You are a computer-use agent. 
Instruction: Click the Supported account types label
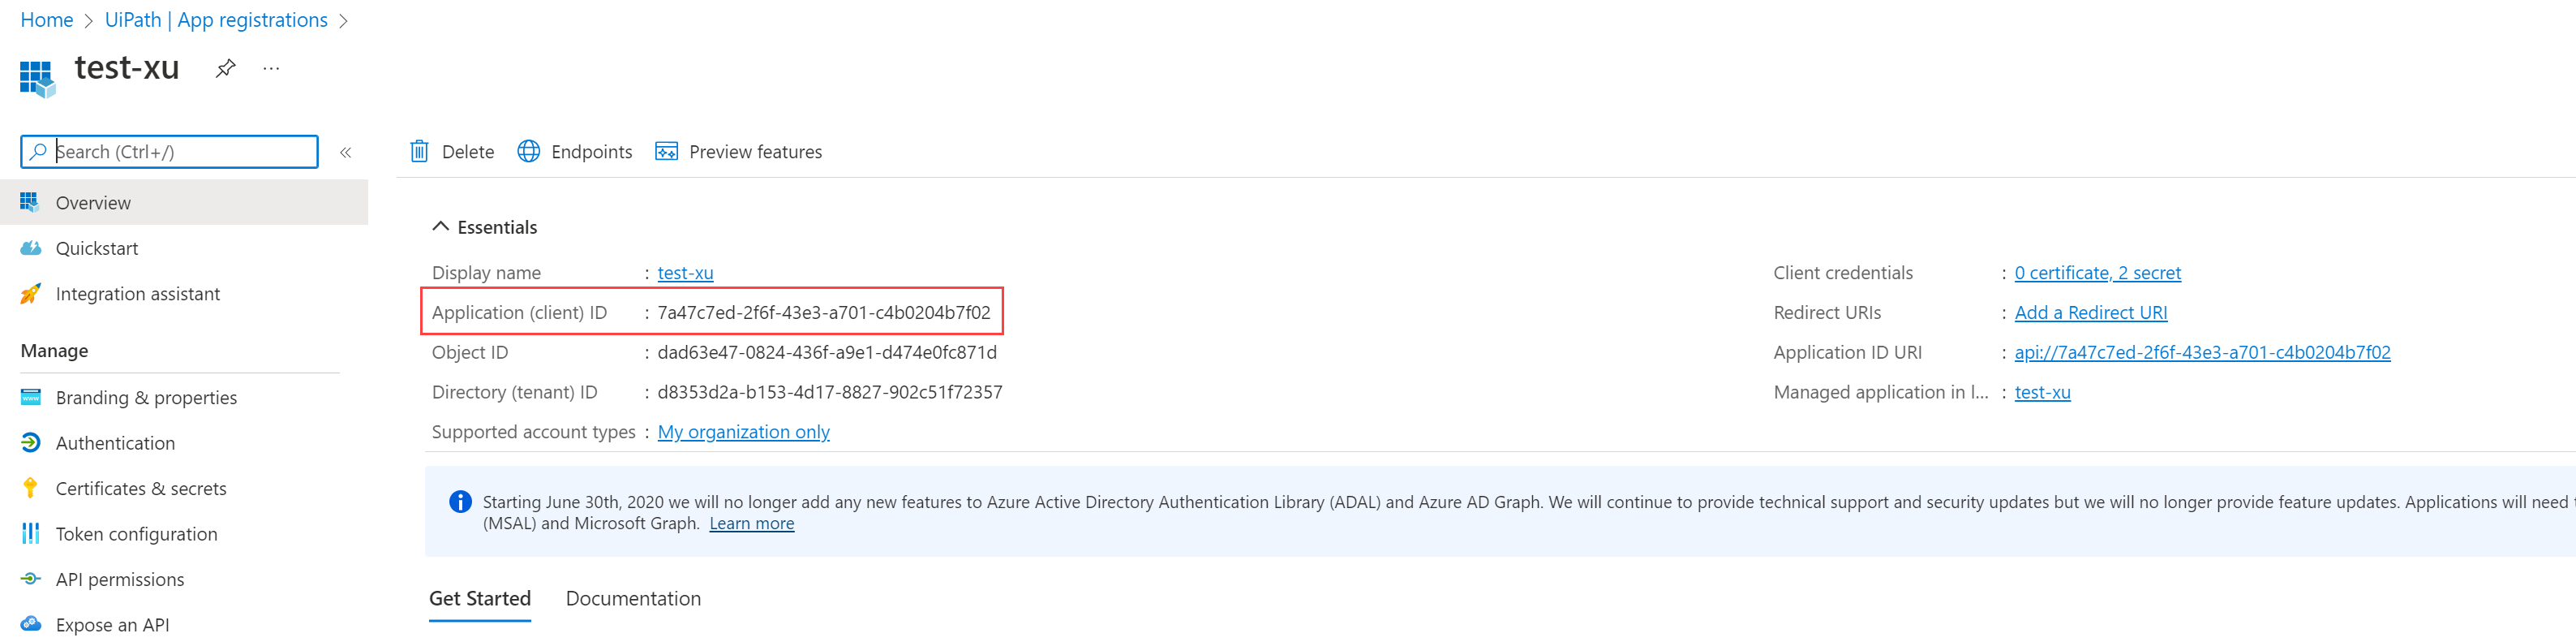point(533,431)
